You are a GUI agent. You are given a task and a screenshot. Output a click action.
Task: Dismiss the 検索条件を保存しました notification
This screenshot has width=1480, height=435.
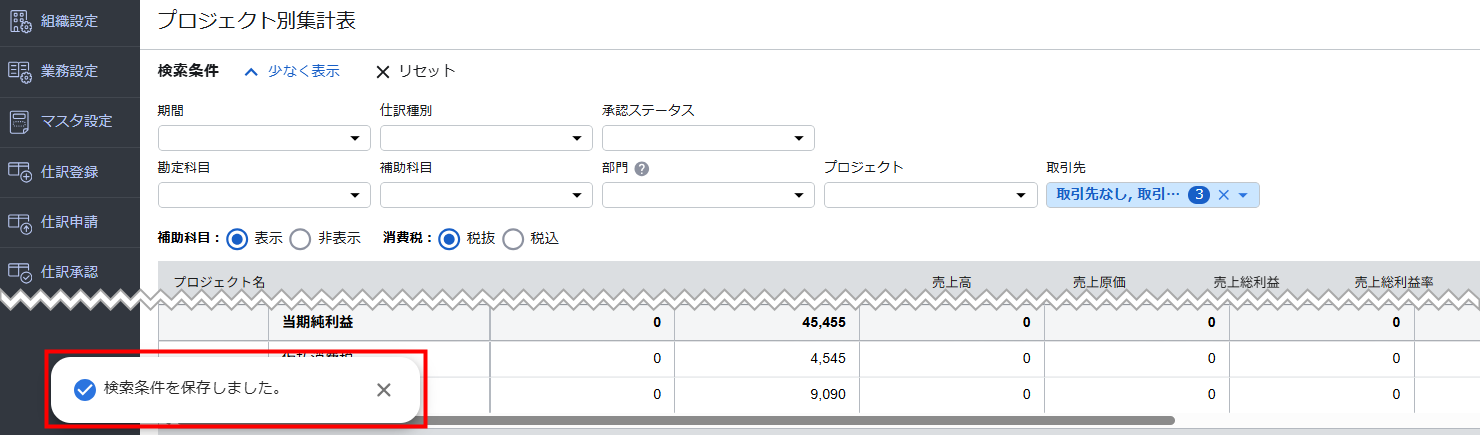pos(383,390)
